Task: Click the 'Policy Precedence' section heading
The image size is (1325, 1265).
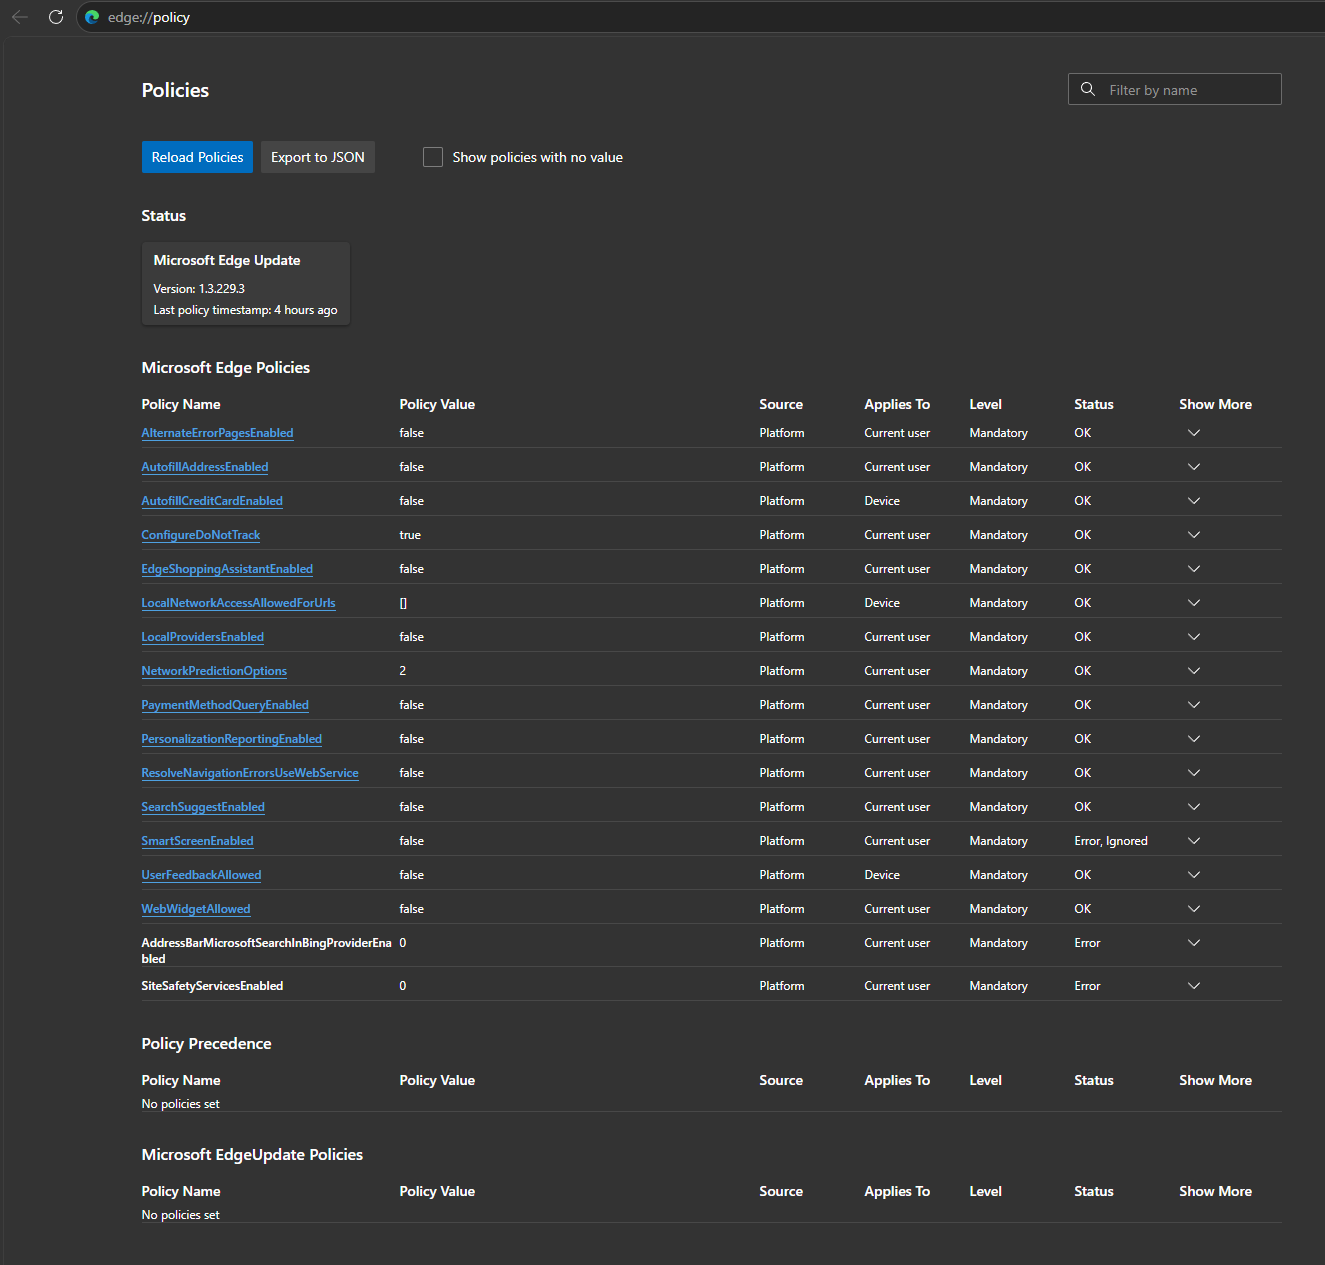Action: pos(207,1044)
